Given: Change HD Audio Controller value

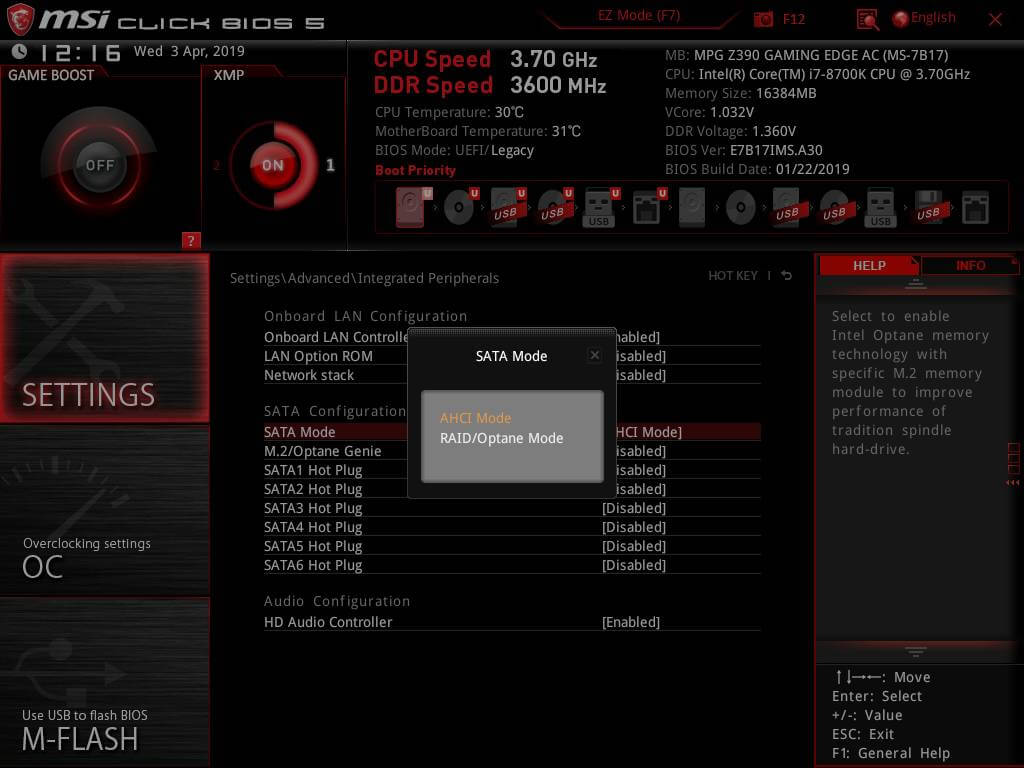Looking at the screenshot, I should pyautogui.click(x=631, y=622).
